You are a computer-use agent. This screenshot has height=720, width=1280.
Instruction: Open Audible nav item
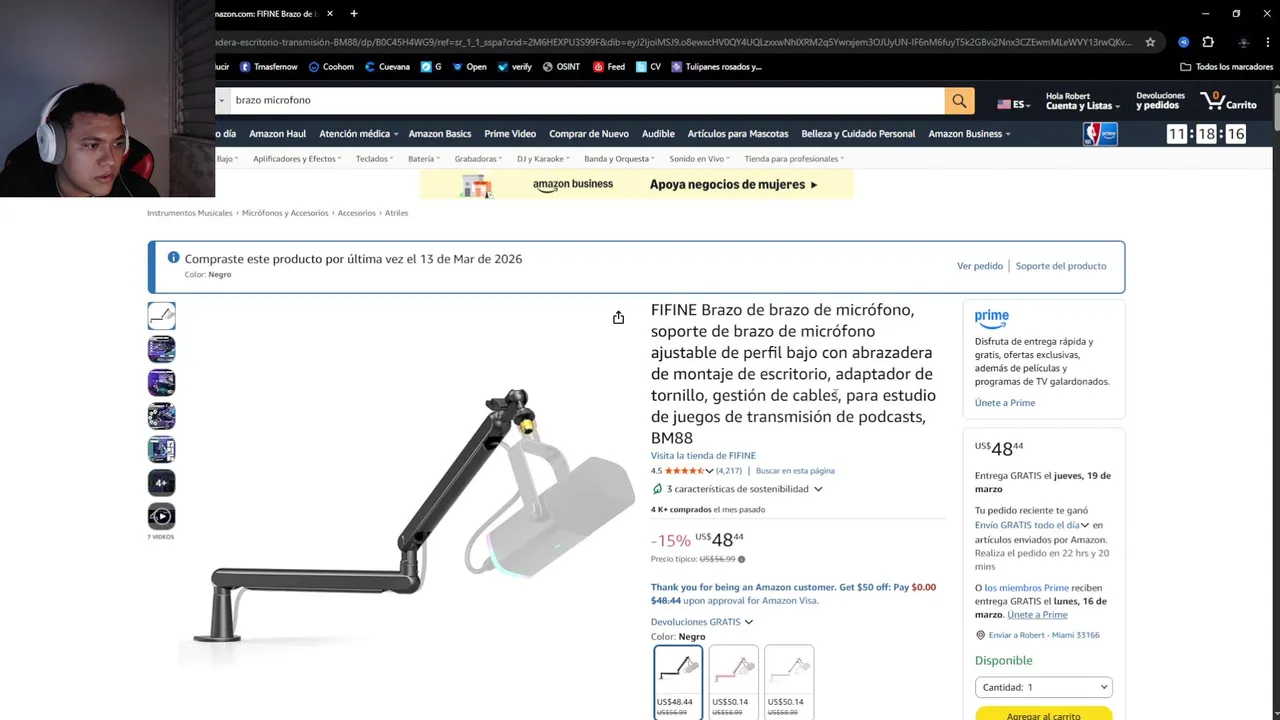pyautogui.click(x=658, y=134)
